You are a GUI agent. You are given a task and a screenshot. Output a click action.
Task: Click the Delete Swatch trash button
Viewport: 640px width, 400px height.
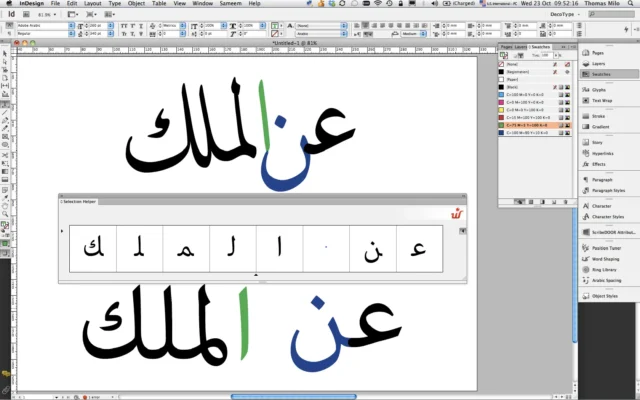(x=565, y=202)
